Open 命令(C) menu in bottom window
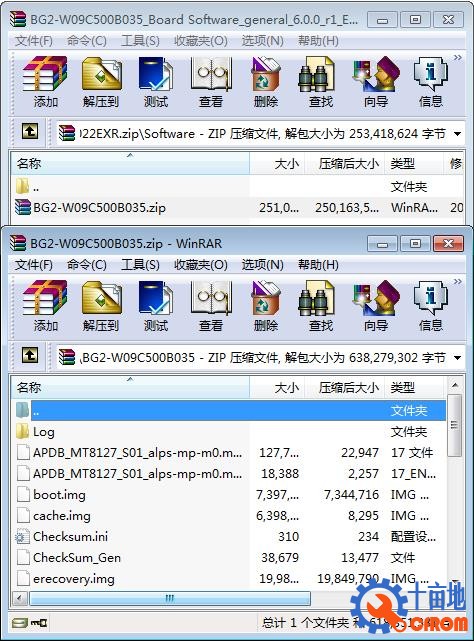474x641 pixels. (87, 265)
